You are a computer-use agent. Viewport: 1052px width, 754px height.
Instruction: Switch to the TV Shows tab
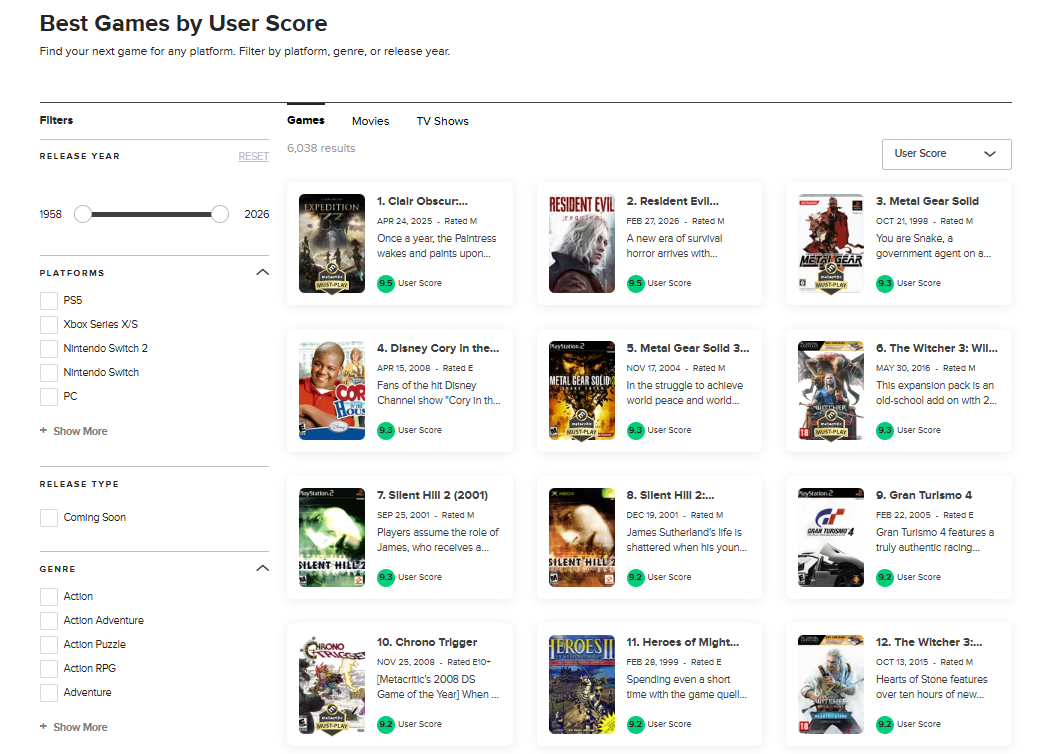[442, 121]
